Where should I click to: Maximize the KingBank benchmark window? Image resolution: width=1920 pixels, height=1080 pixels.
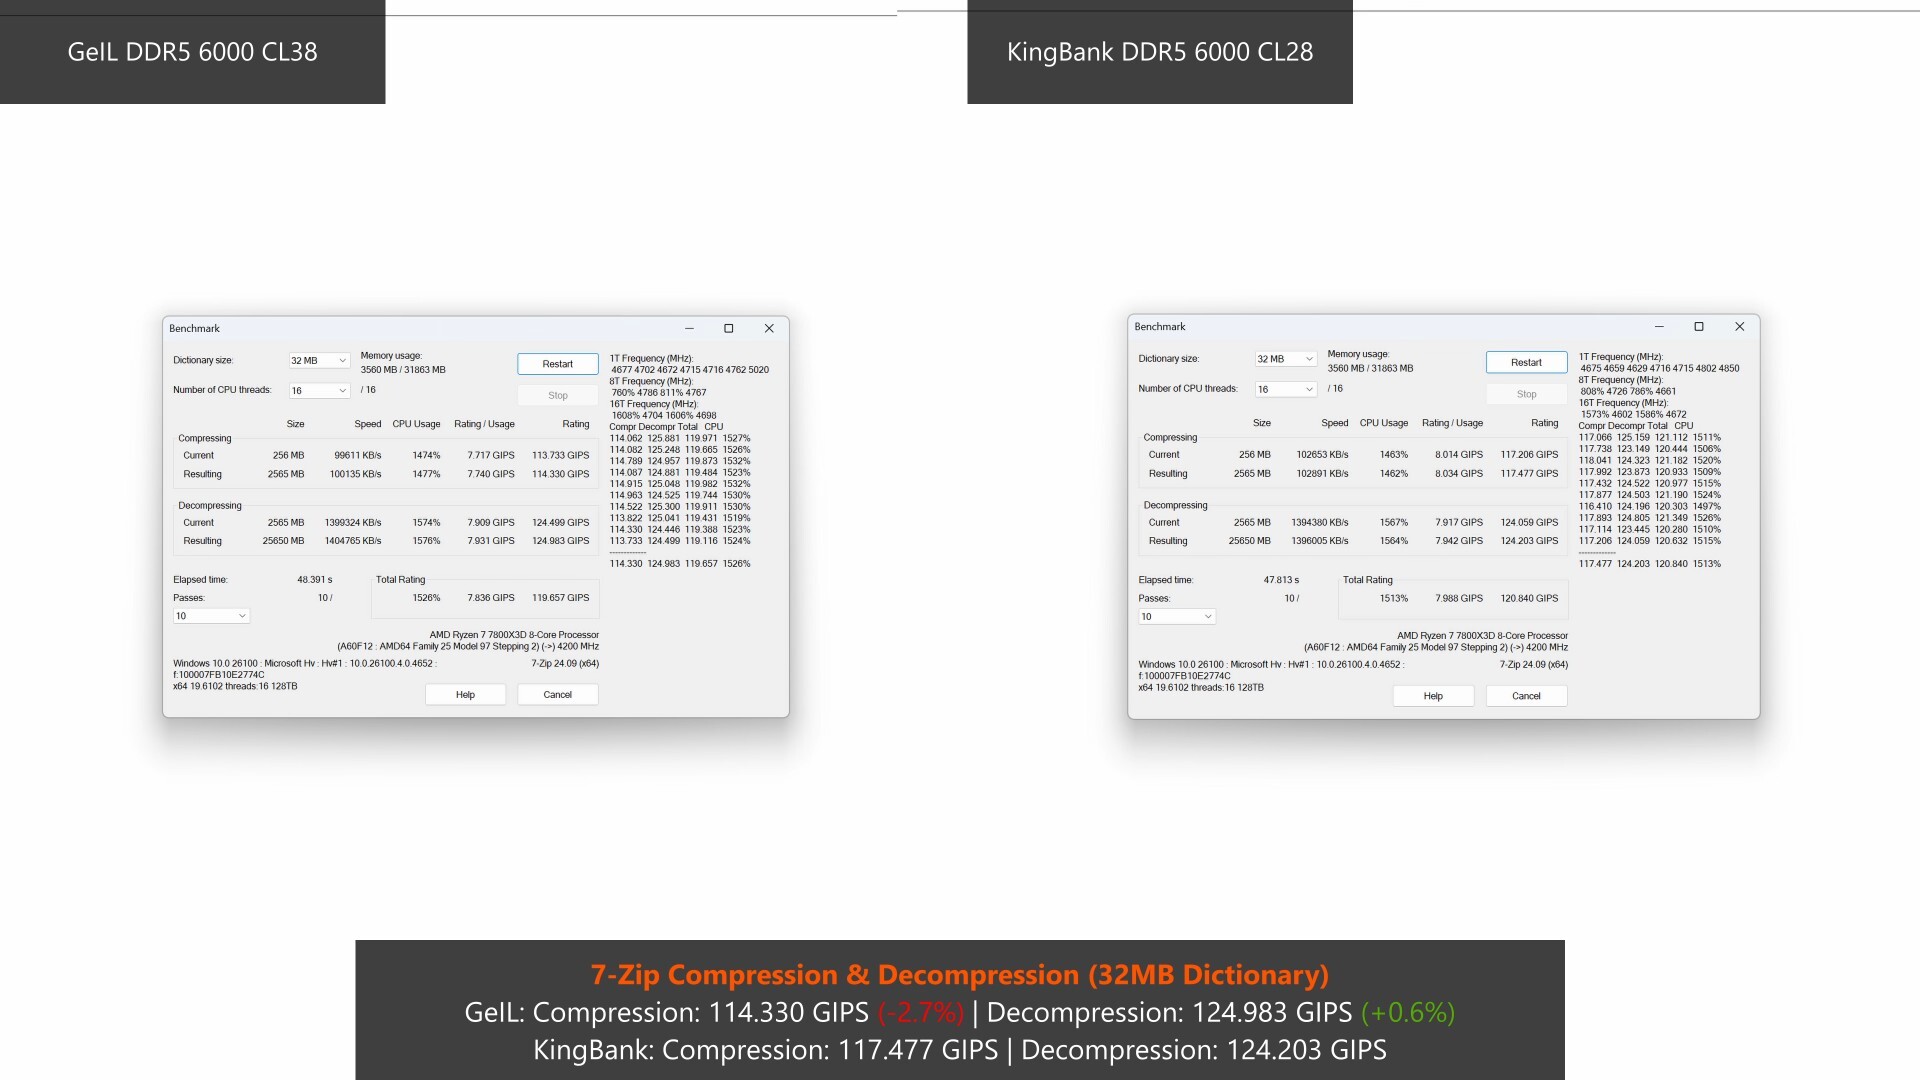[x=1698, y=327]
